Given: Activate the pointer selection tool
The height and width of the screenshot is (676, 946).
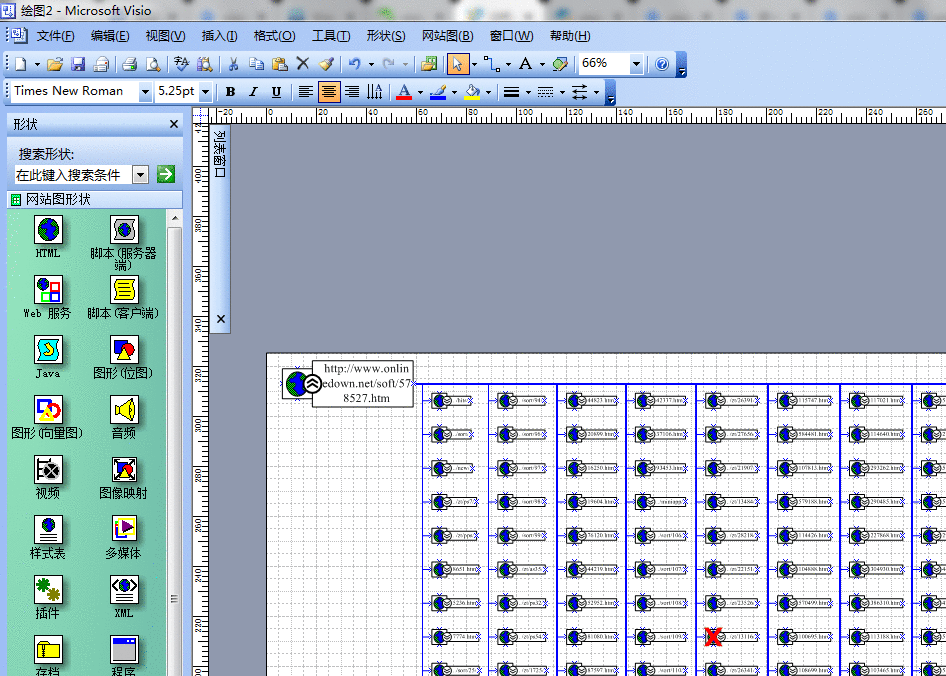Looking at the screenshot, I should [x=456, y=63].
